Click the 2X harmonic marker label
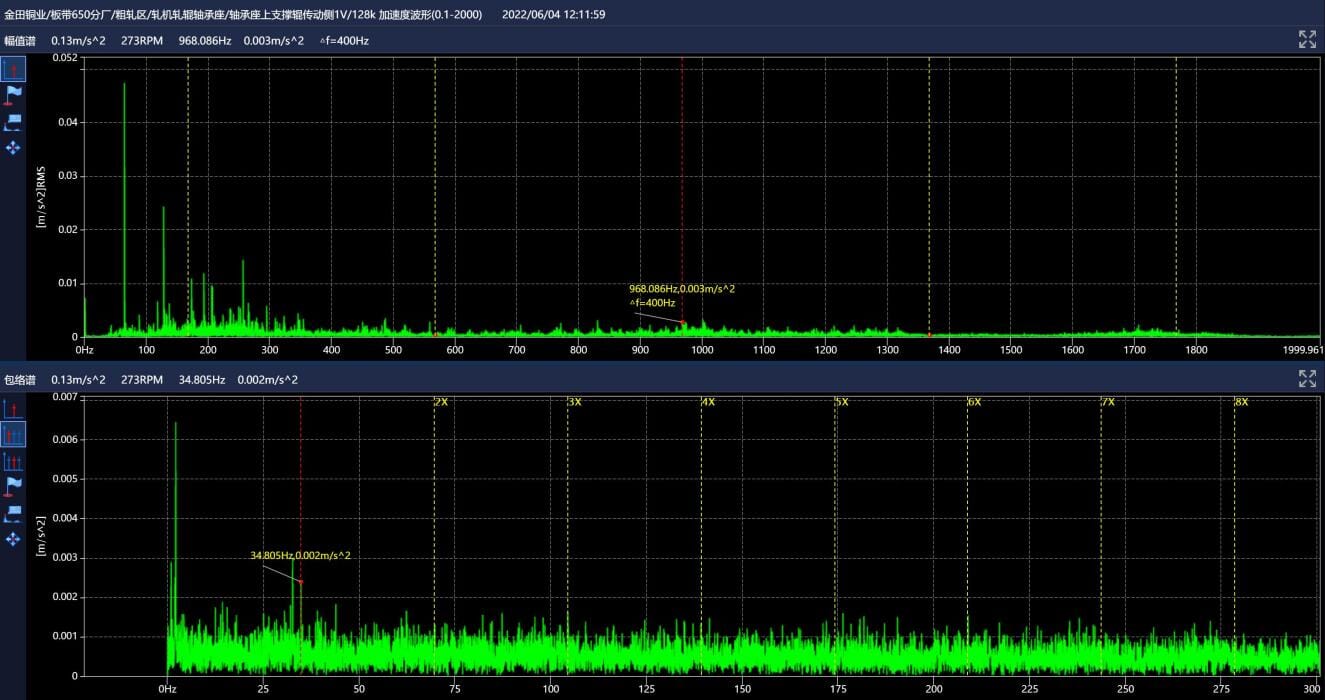The height and width of the screenshot is (700, 1325). [x=441, y=402]
